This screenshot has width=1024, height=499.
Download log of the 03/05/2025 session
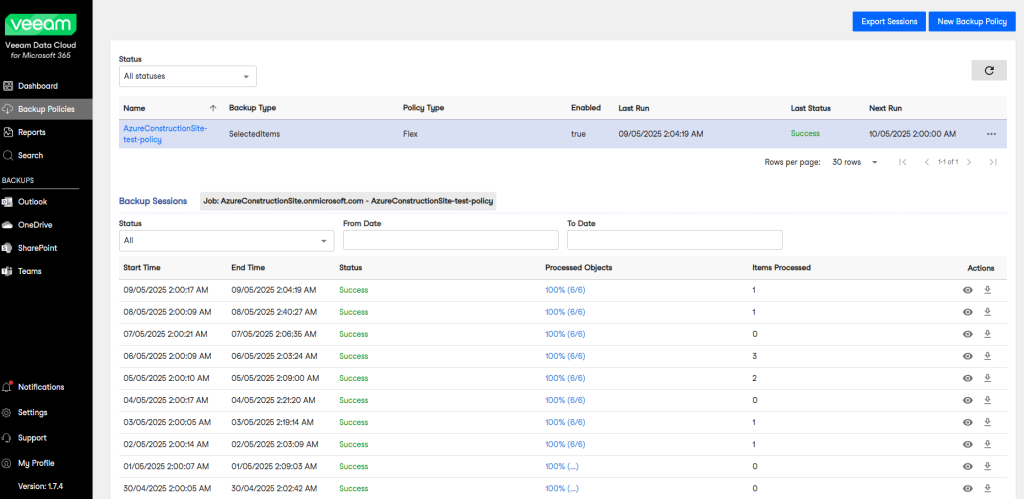(987, 423)
